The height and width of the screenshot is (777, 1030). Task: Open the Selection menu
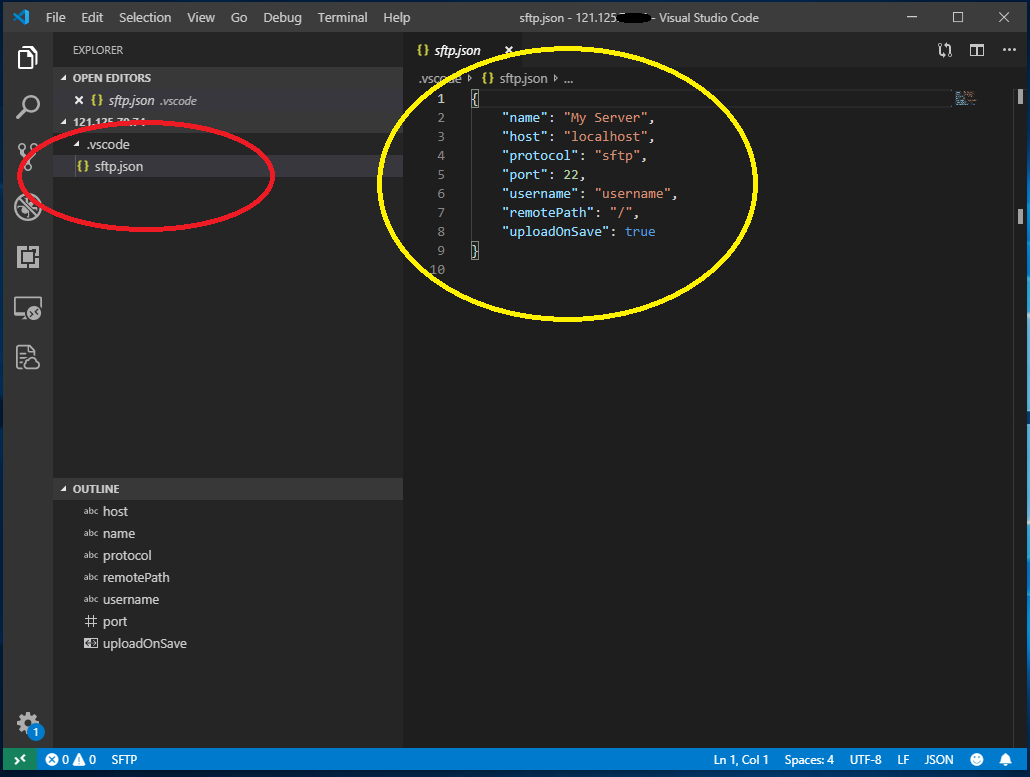[x=145, y=17]
